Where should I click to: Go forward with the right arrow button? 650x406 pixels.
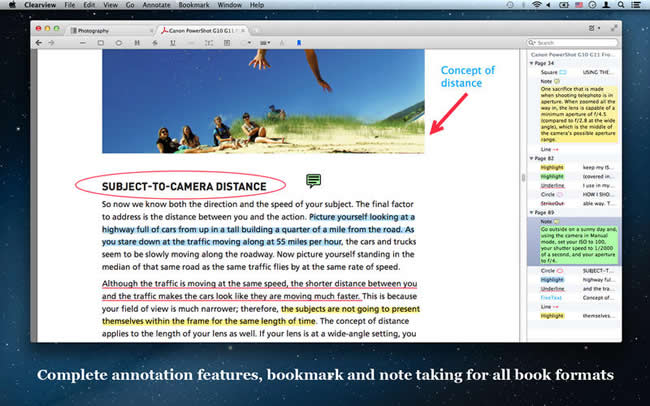(x=51, y=43)
